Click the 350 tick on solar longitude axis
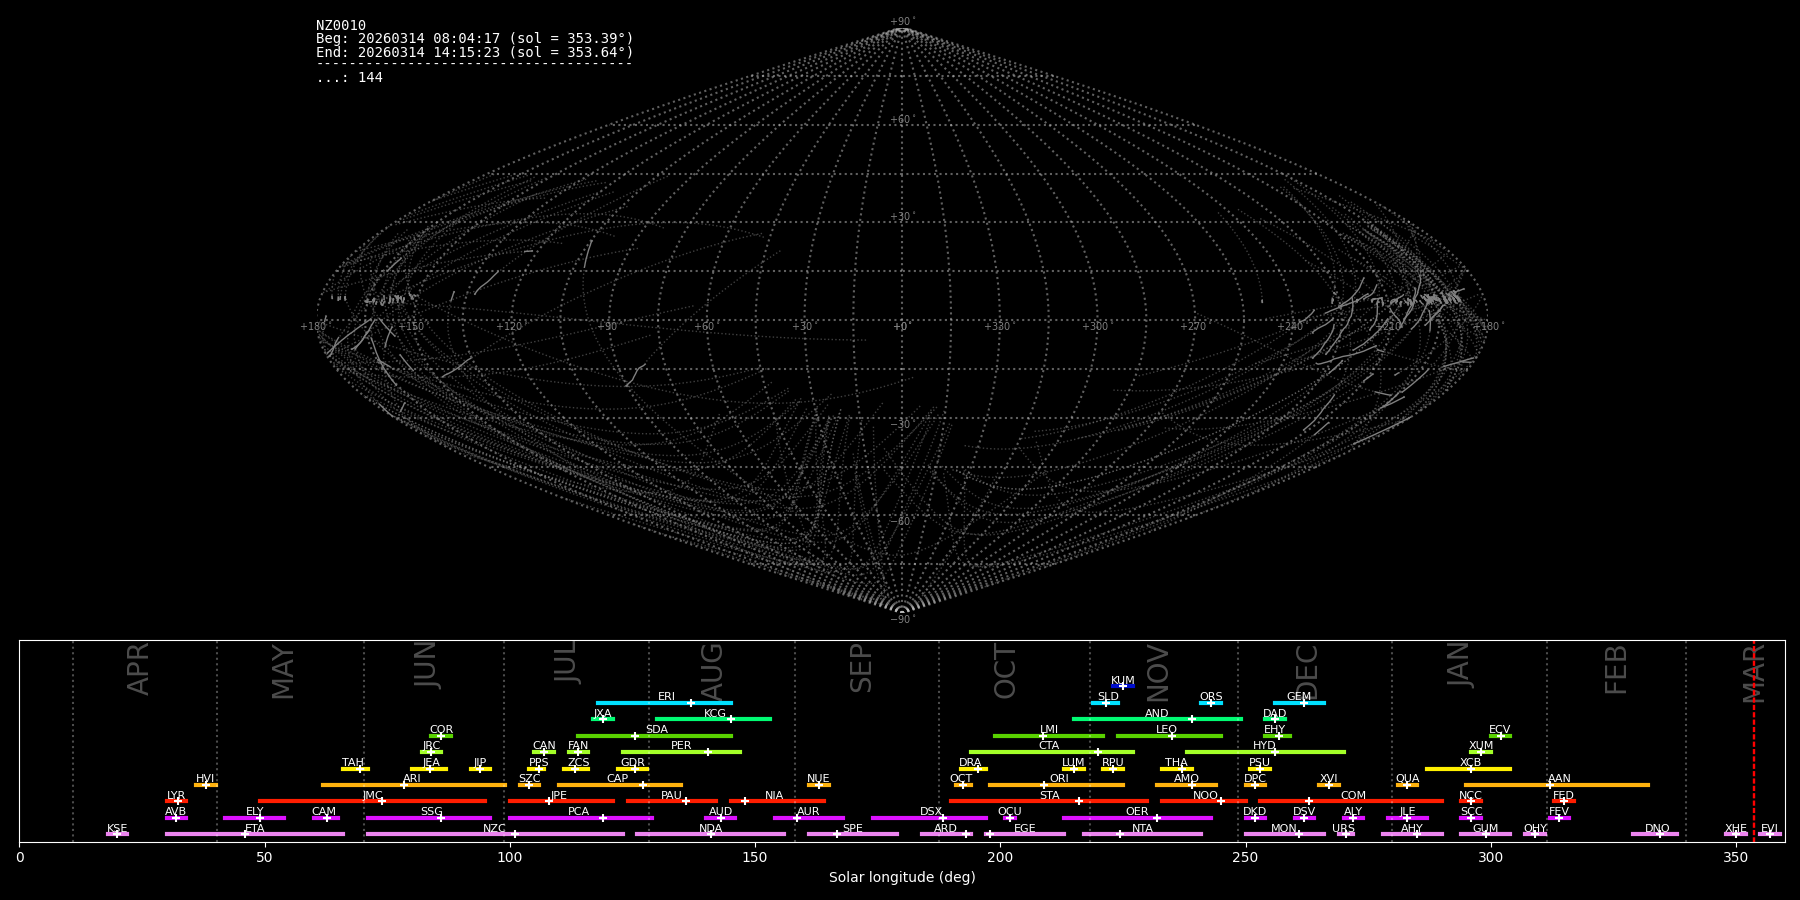This screenshot has width=1800, height=900. click(1735, 857)
